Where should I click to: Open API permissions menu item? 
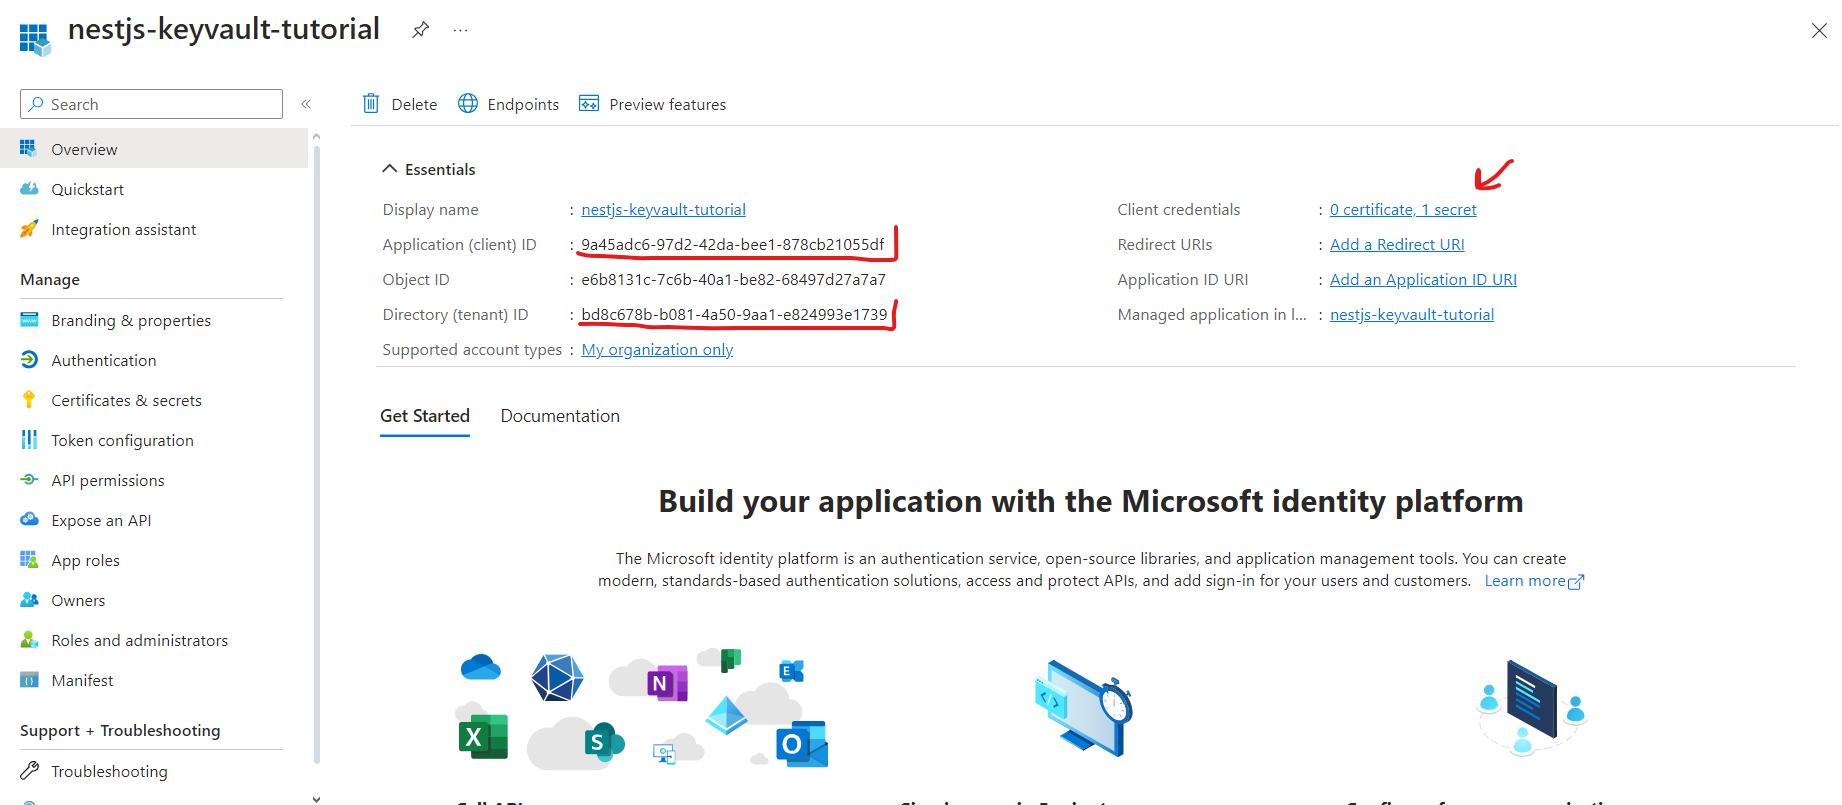(154, 480)
